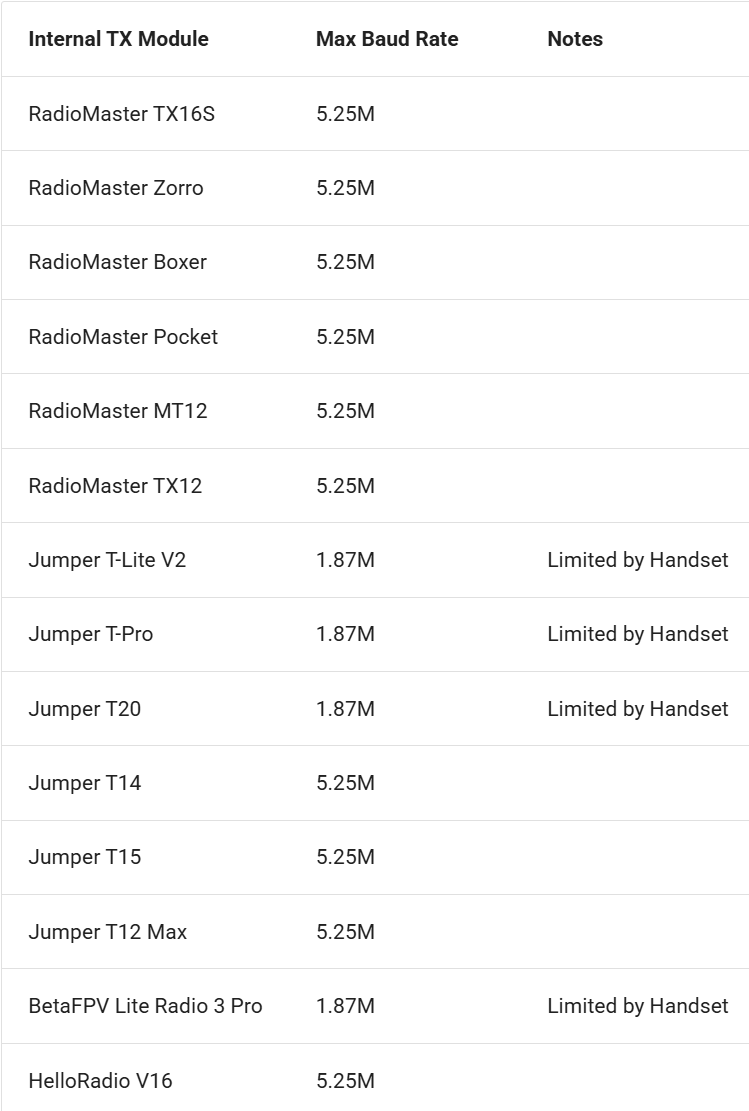Select the RadioMaster Zorro cell
The image size is (749, 1111).
[x=116, y=188]
